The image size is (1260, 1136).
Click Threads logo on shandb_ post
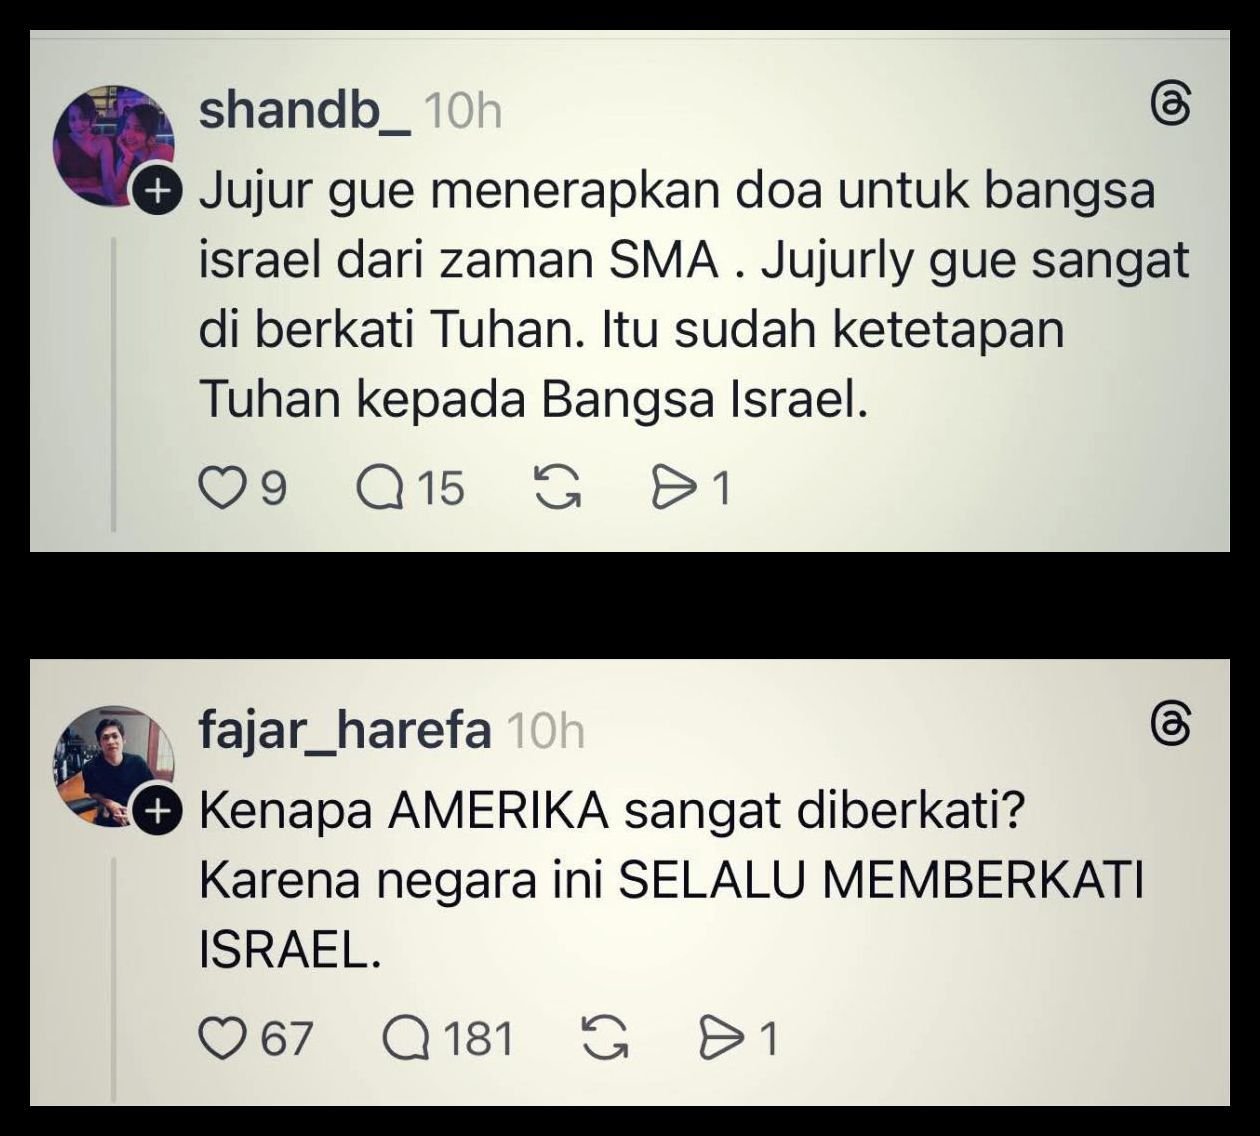(x=1171, y=104)
